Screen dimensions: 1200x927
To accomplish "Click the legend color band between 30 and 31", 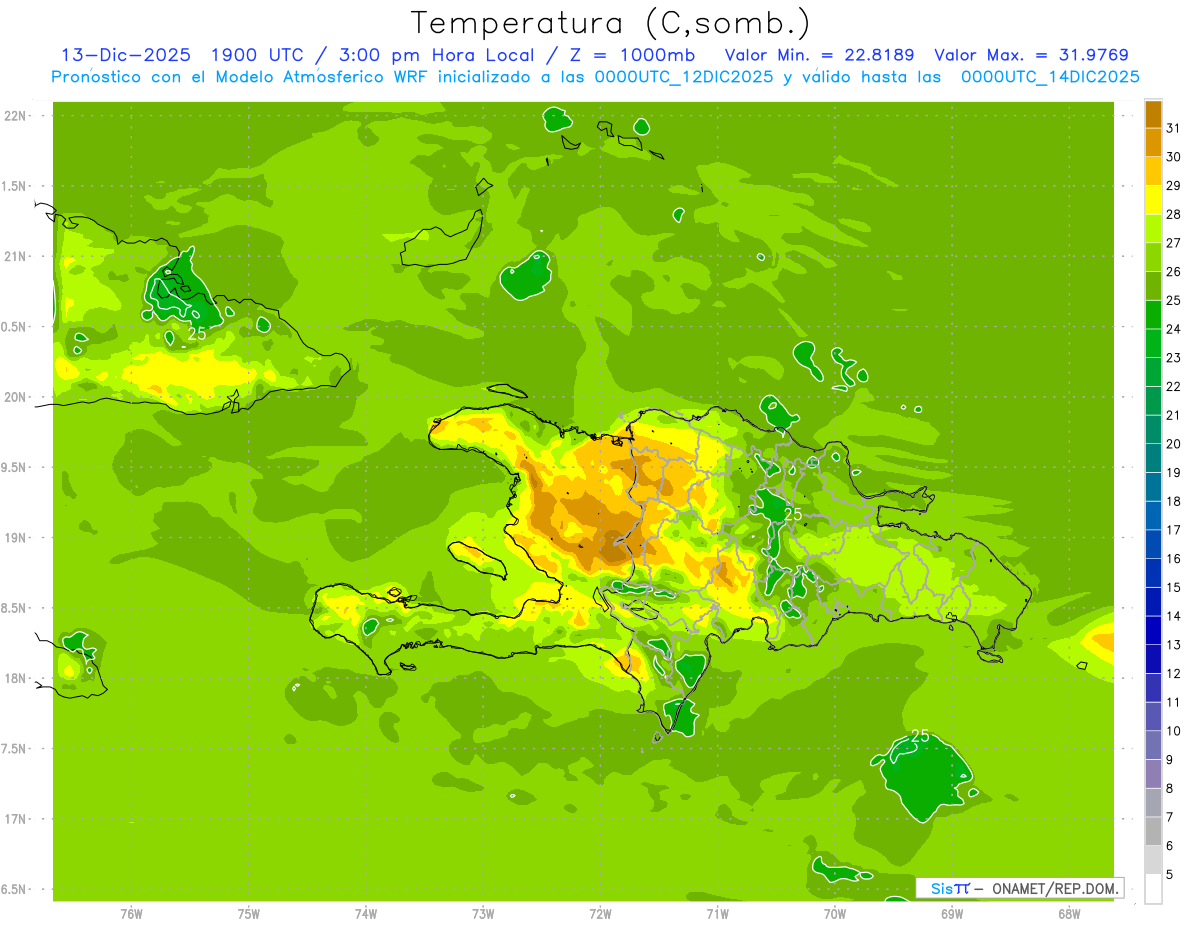I will pyautogui.click(x=1153, y=143).
